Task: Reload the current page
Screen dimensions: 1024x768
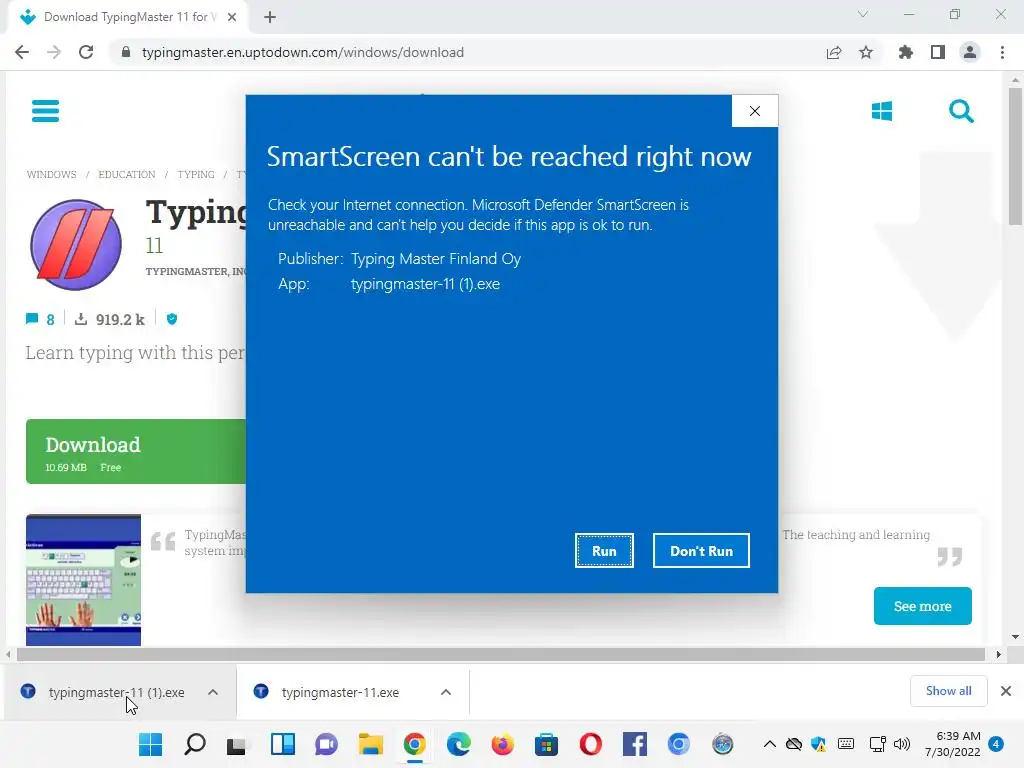Action: click(86, 52)
